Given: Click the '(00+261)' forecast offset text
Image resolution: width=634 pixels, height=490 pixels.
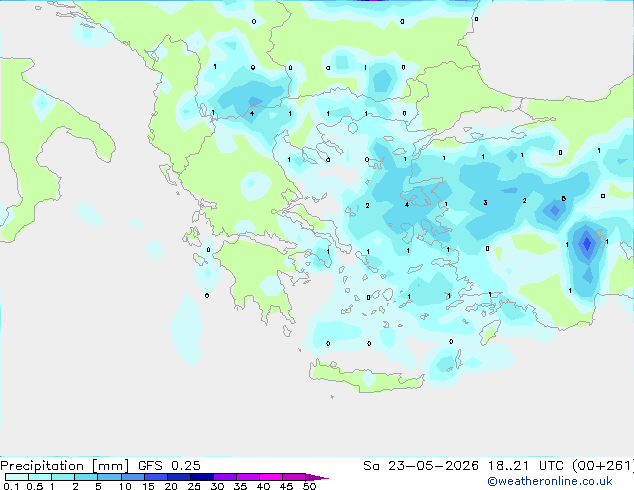Looking at the screenshot, I should (602, 466).
